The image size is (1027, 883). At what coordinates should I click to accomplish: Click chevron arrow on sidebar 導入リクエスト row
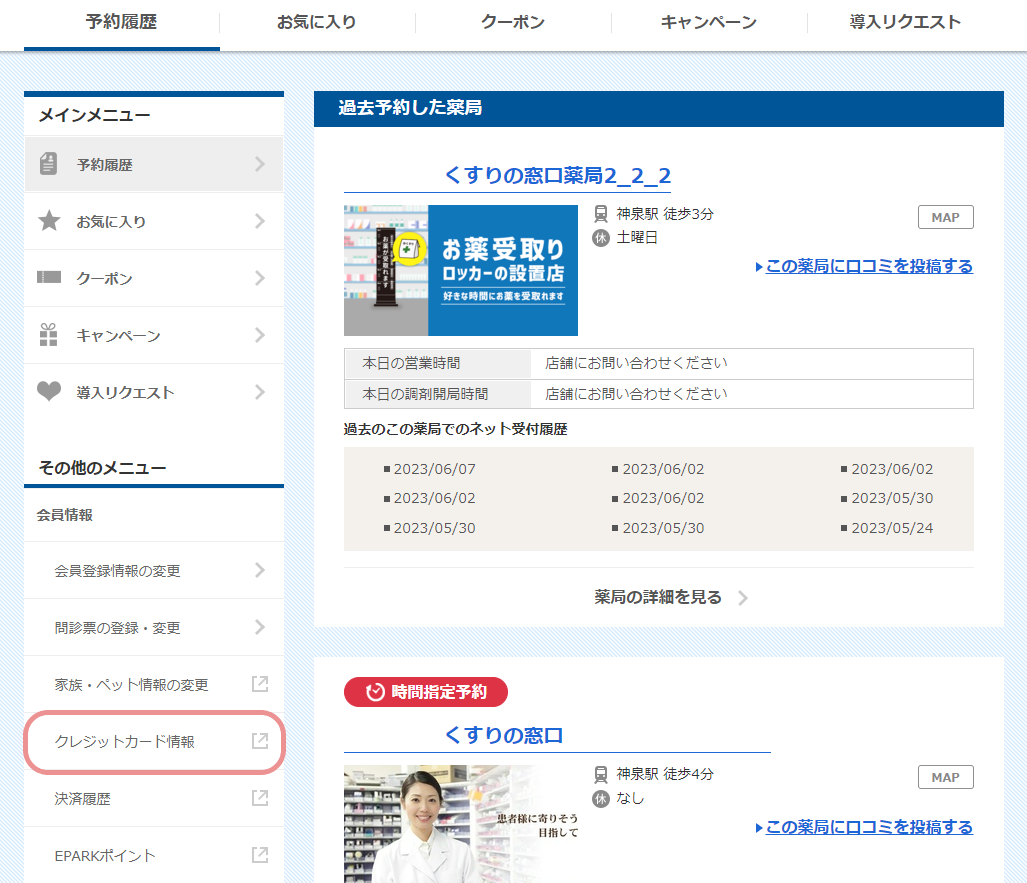coord(260,392)
